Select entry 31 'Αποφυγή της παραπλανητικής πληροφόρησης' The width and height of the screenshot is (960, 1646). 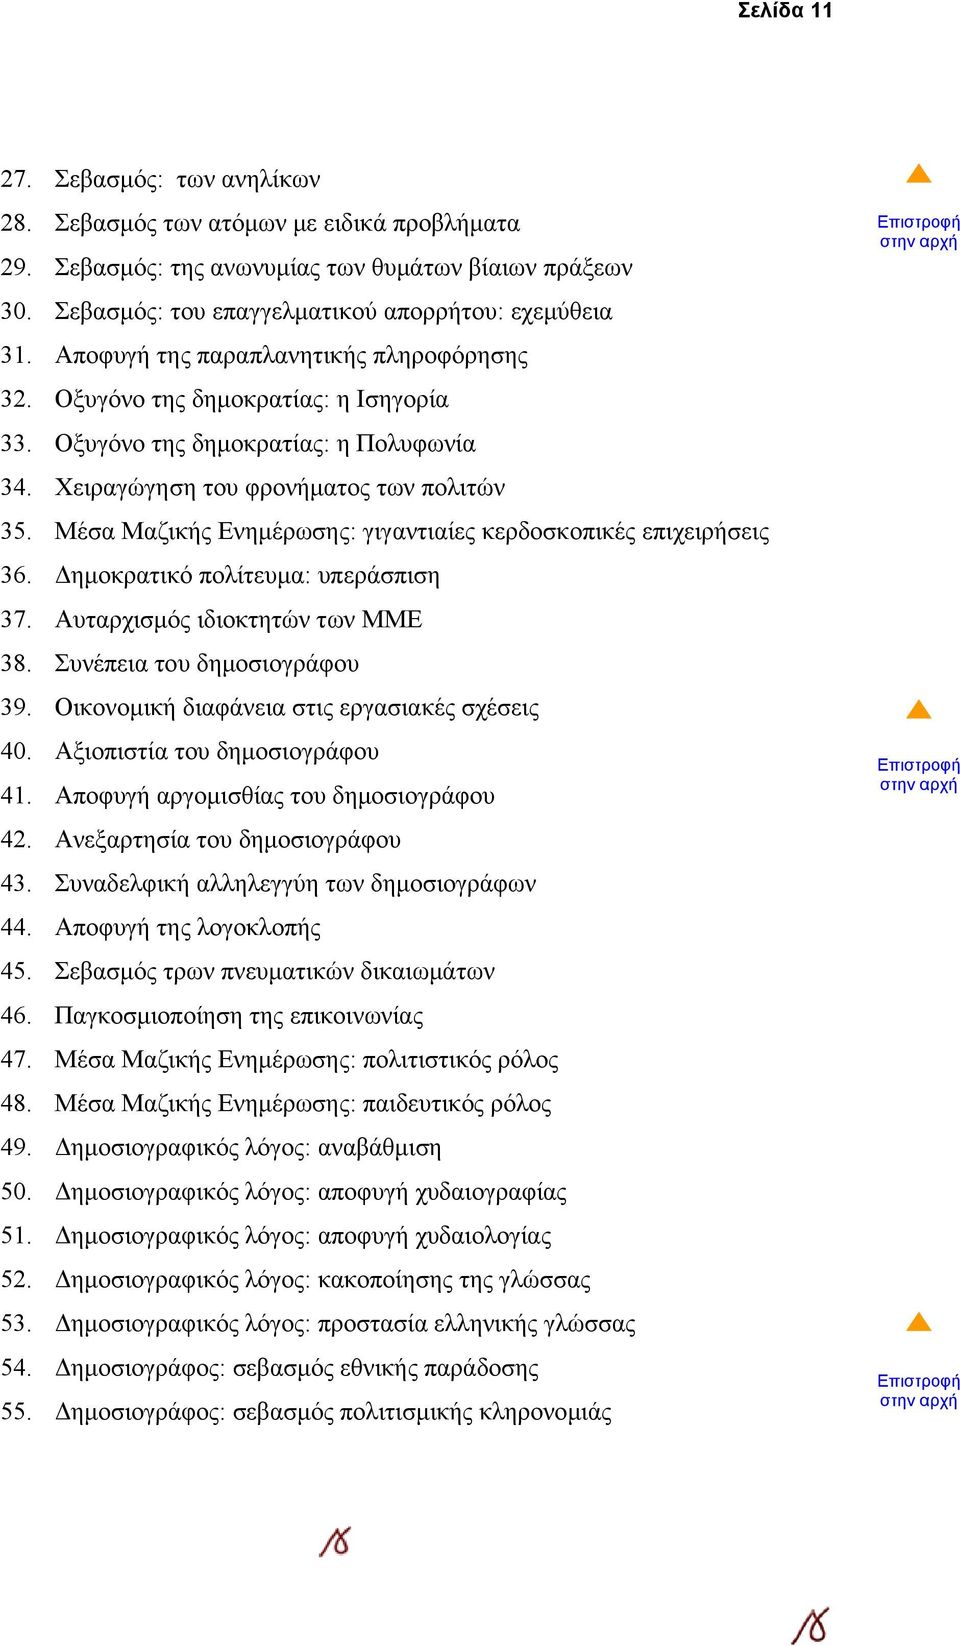point(291,356)
